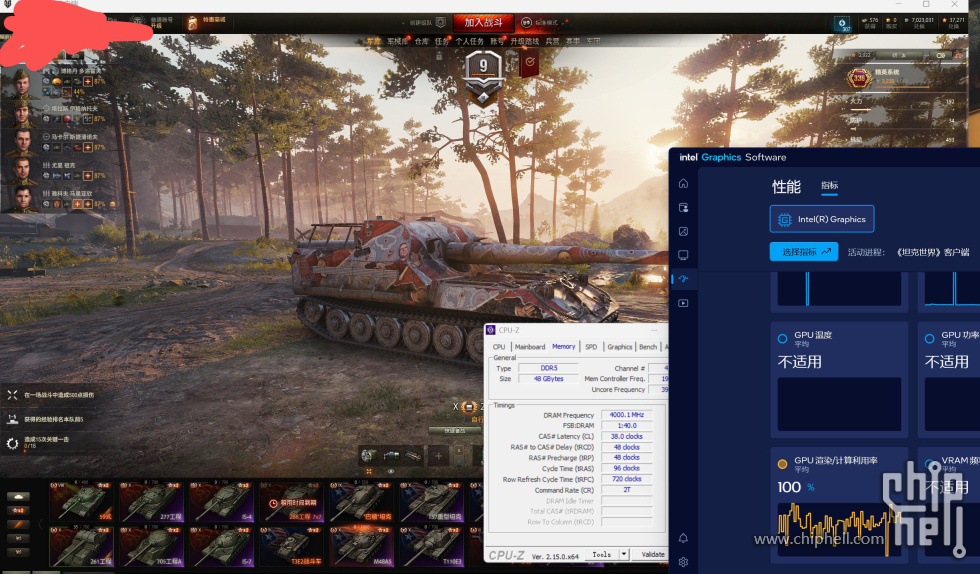Toggle GPU 功率 metric radio
The height and width of the screenshot is (574, 980).
(929, 338)
